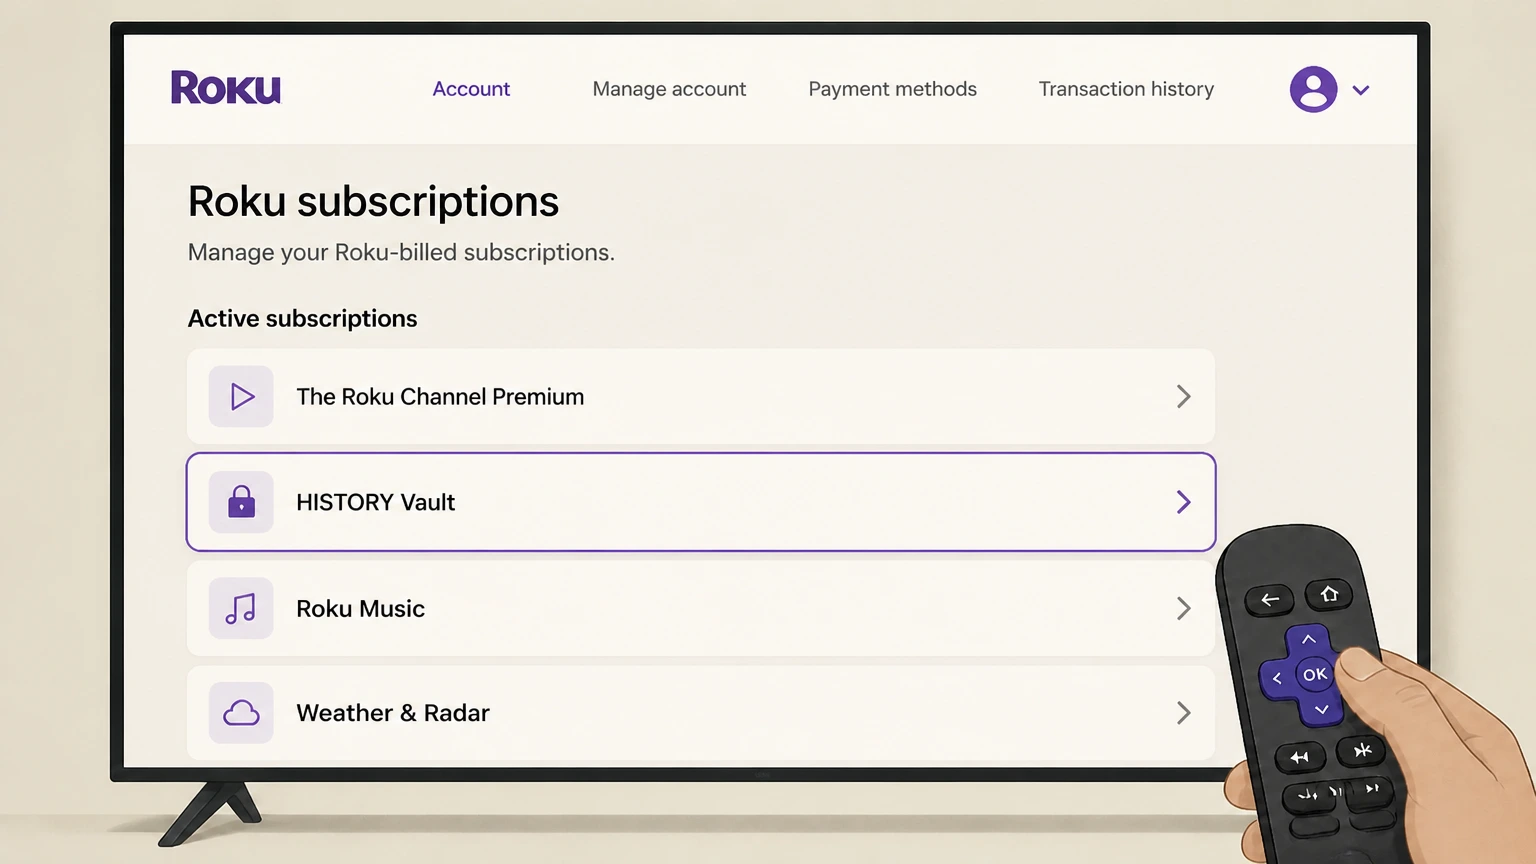Image resolution: width=1536 pixels, height=864 pixels.
Task: Expand the HISTORY Vault chevron
Action: 1184,502
